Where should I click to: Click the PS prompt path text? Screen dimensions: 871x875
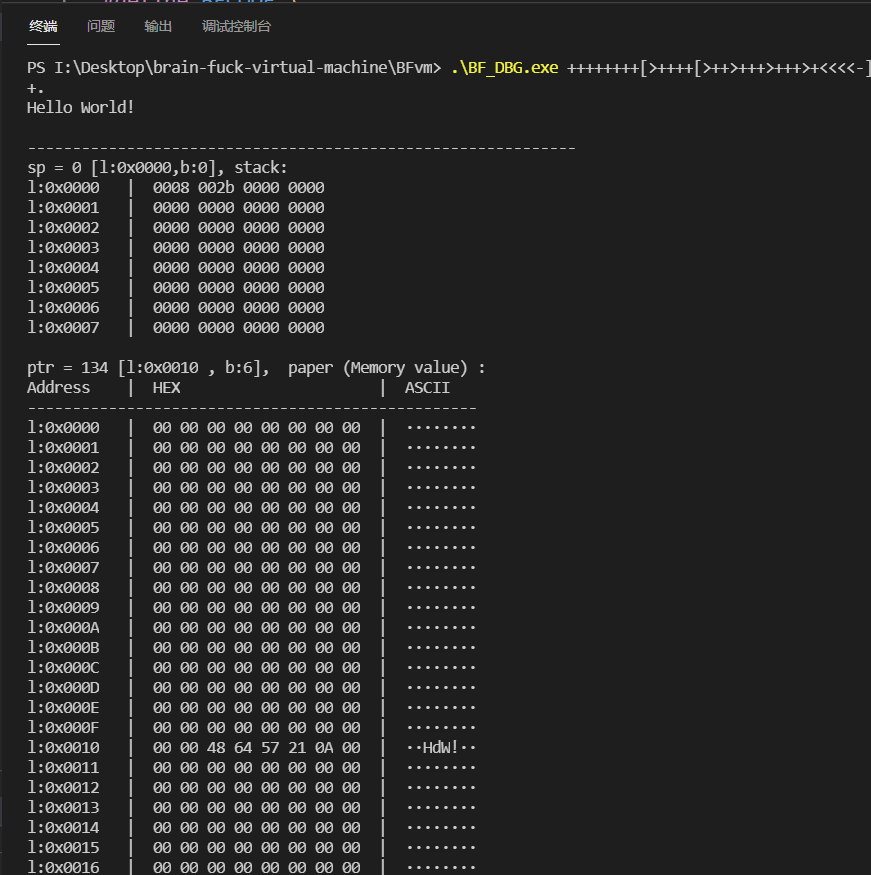234,68
